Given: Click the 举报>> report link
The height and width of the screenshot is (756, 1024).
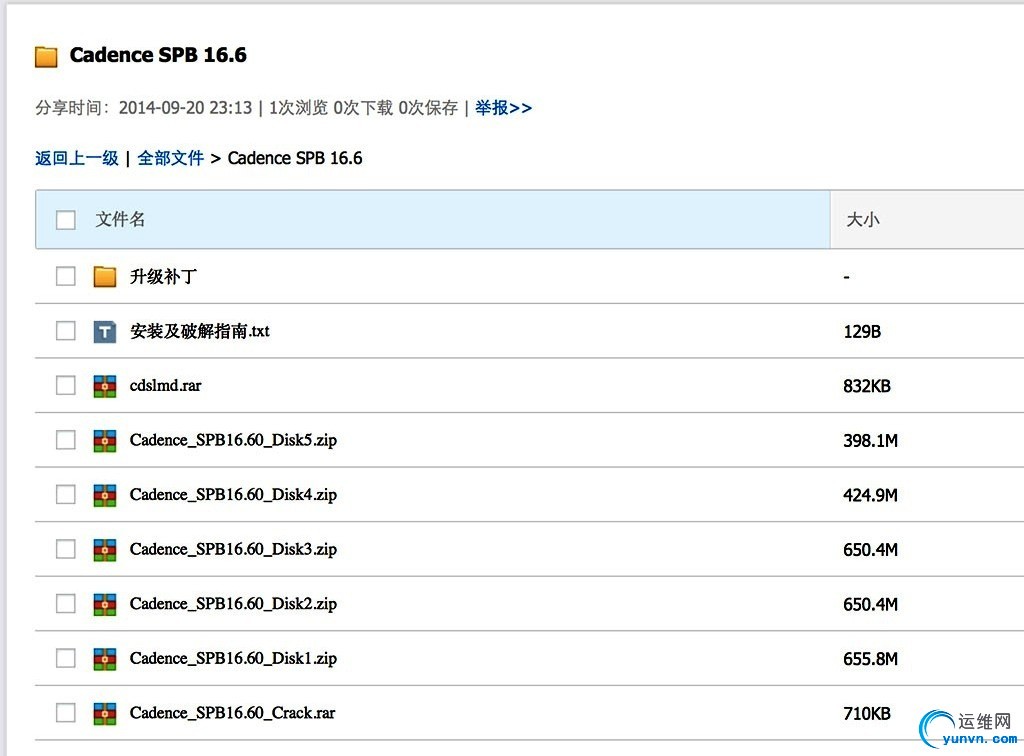Looking at the screenshot, I should point(503,108).
